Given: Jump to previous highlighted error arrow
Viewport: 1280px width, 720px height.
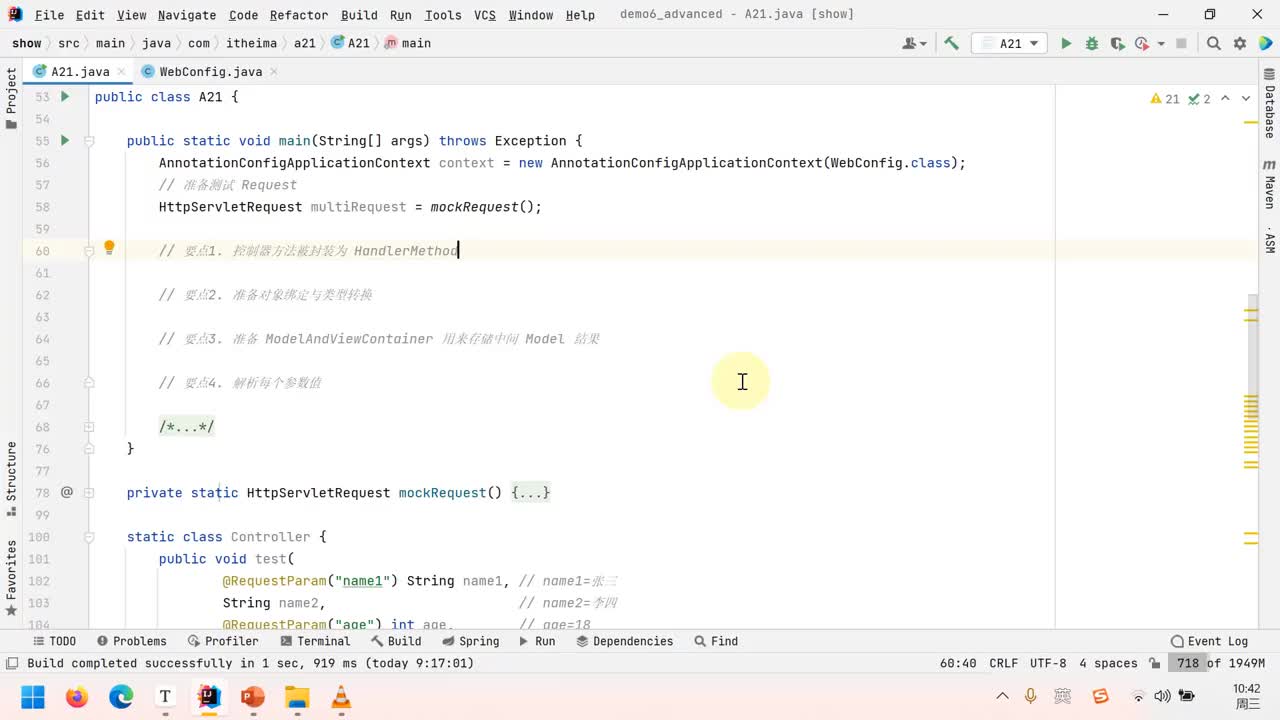Looking at the screenshot, I should click(1227, 99).
